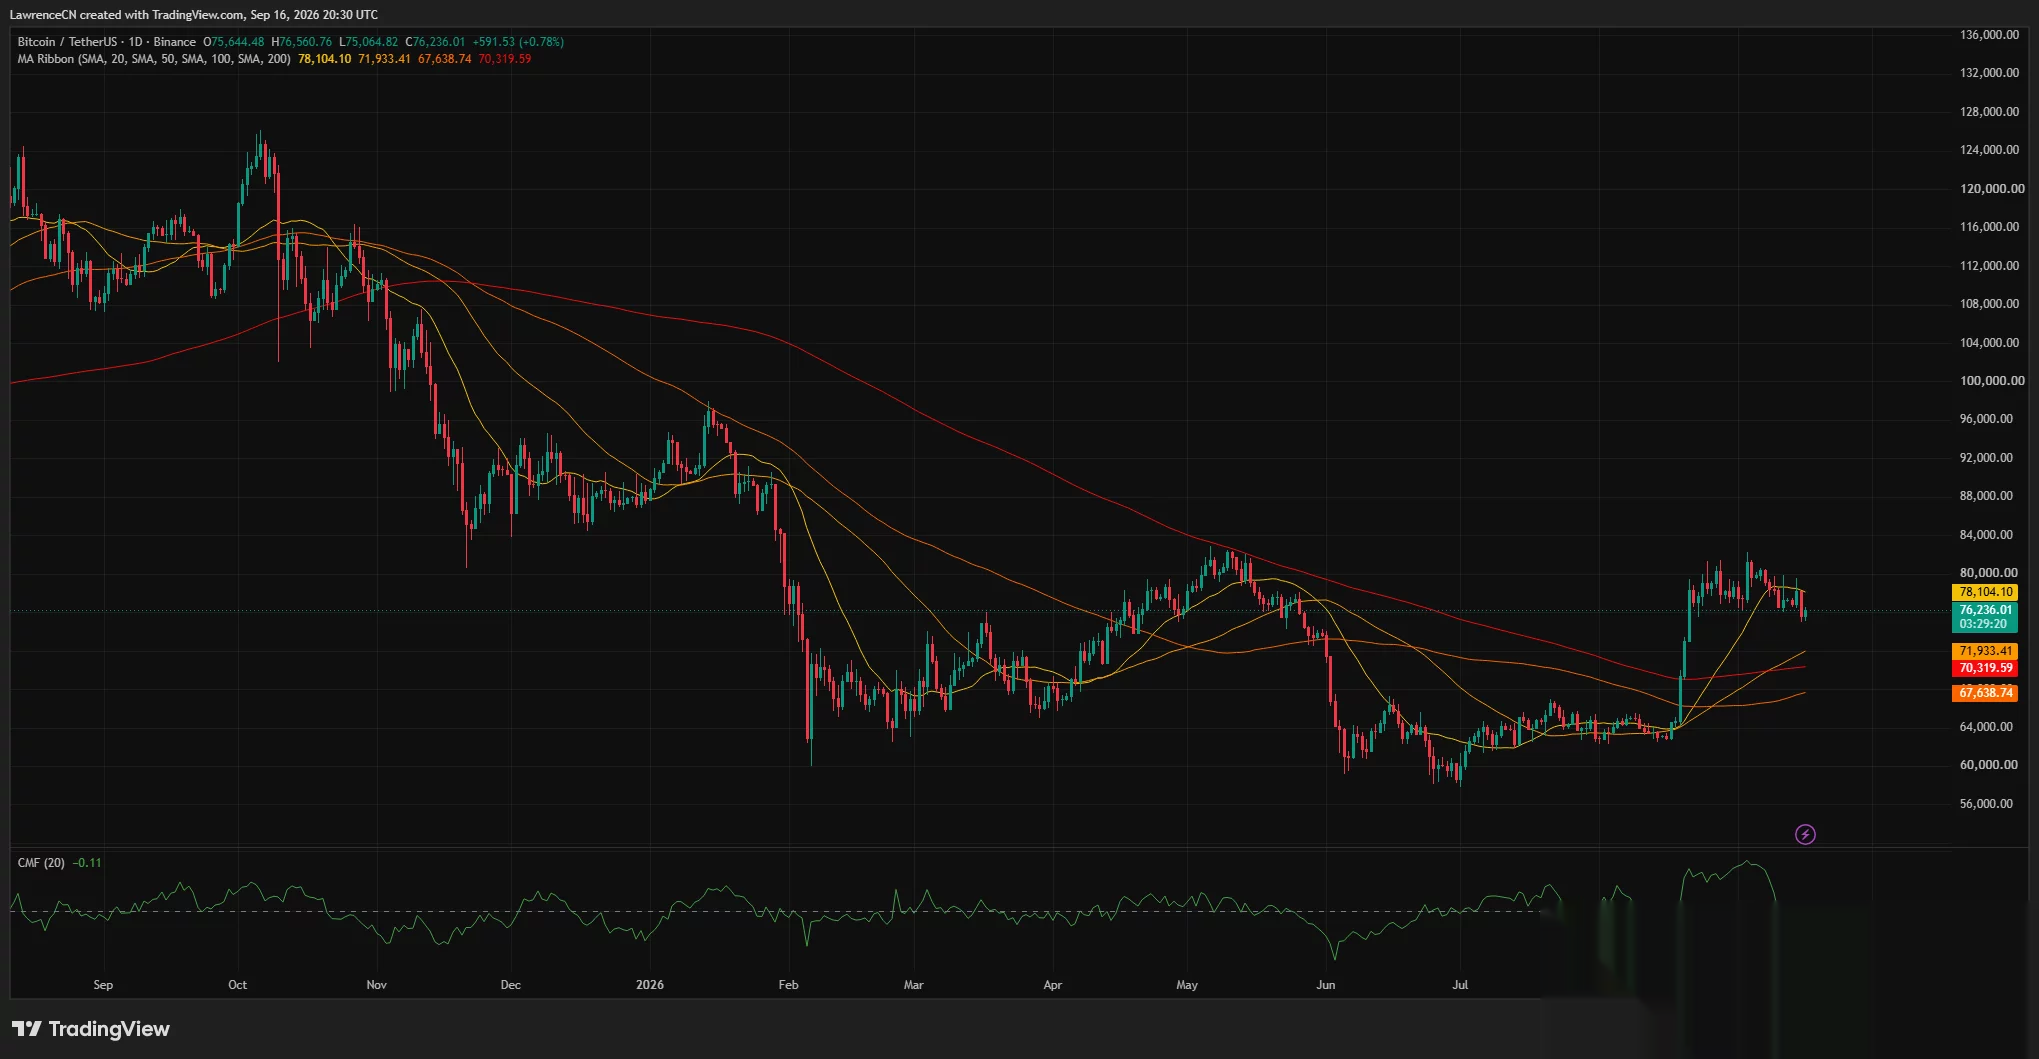
Task: Click the May label on the time axis
Action: [x=1187, y=985]
